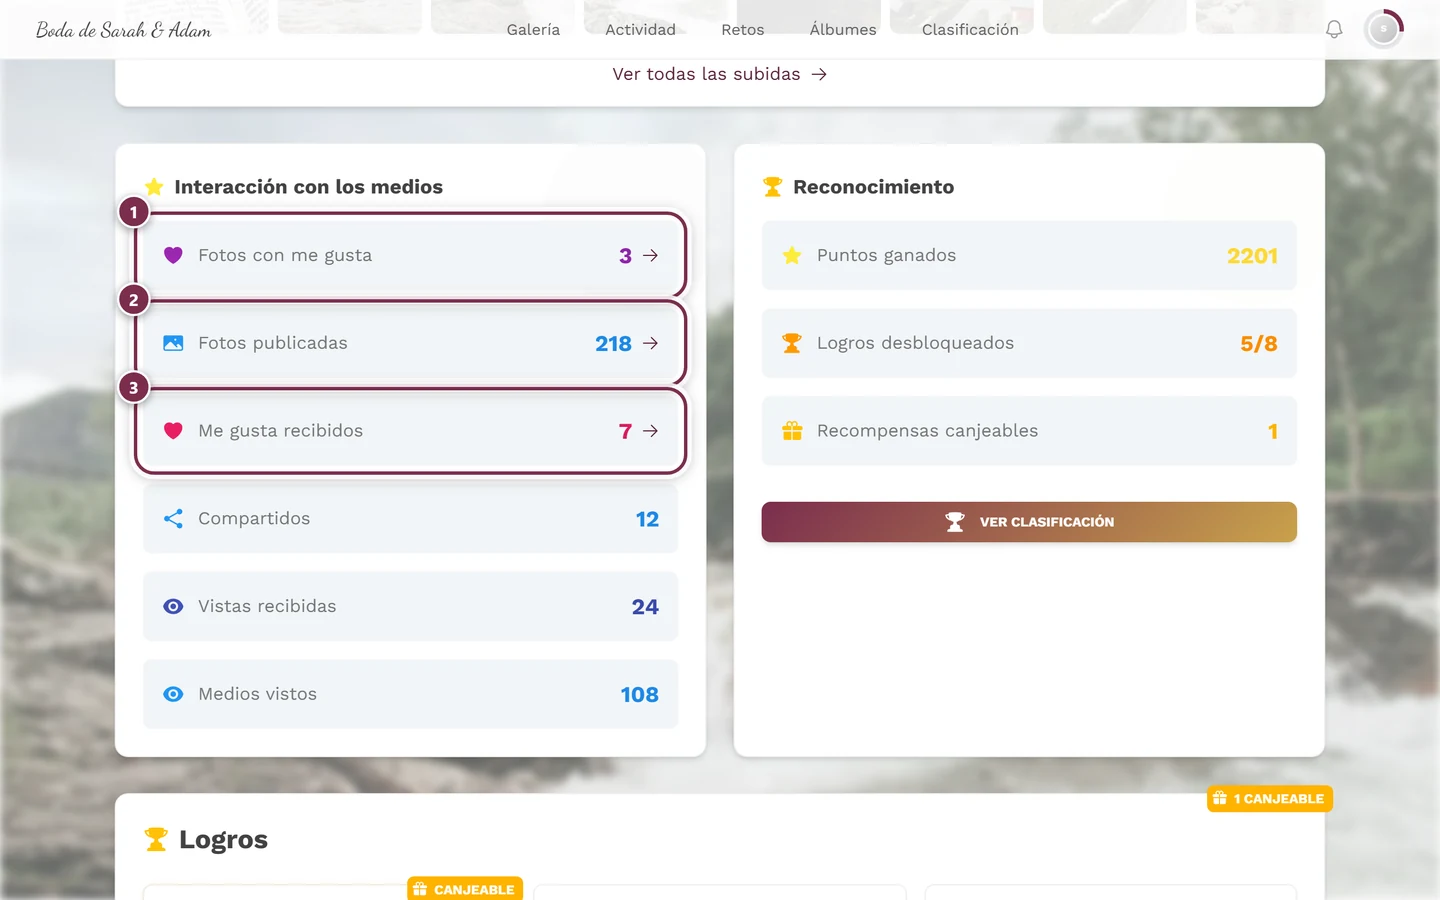Open the user profile avatar
Screen dimensions: 1440x900
(x=1384, y=30)
